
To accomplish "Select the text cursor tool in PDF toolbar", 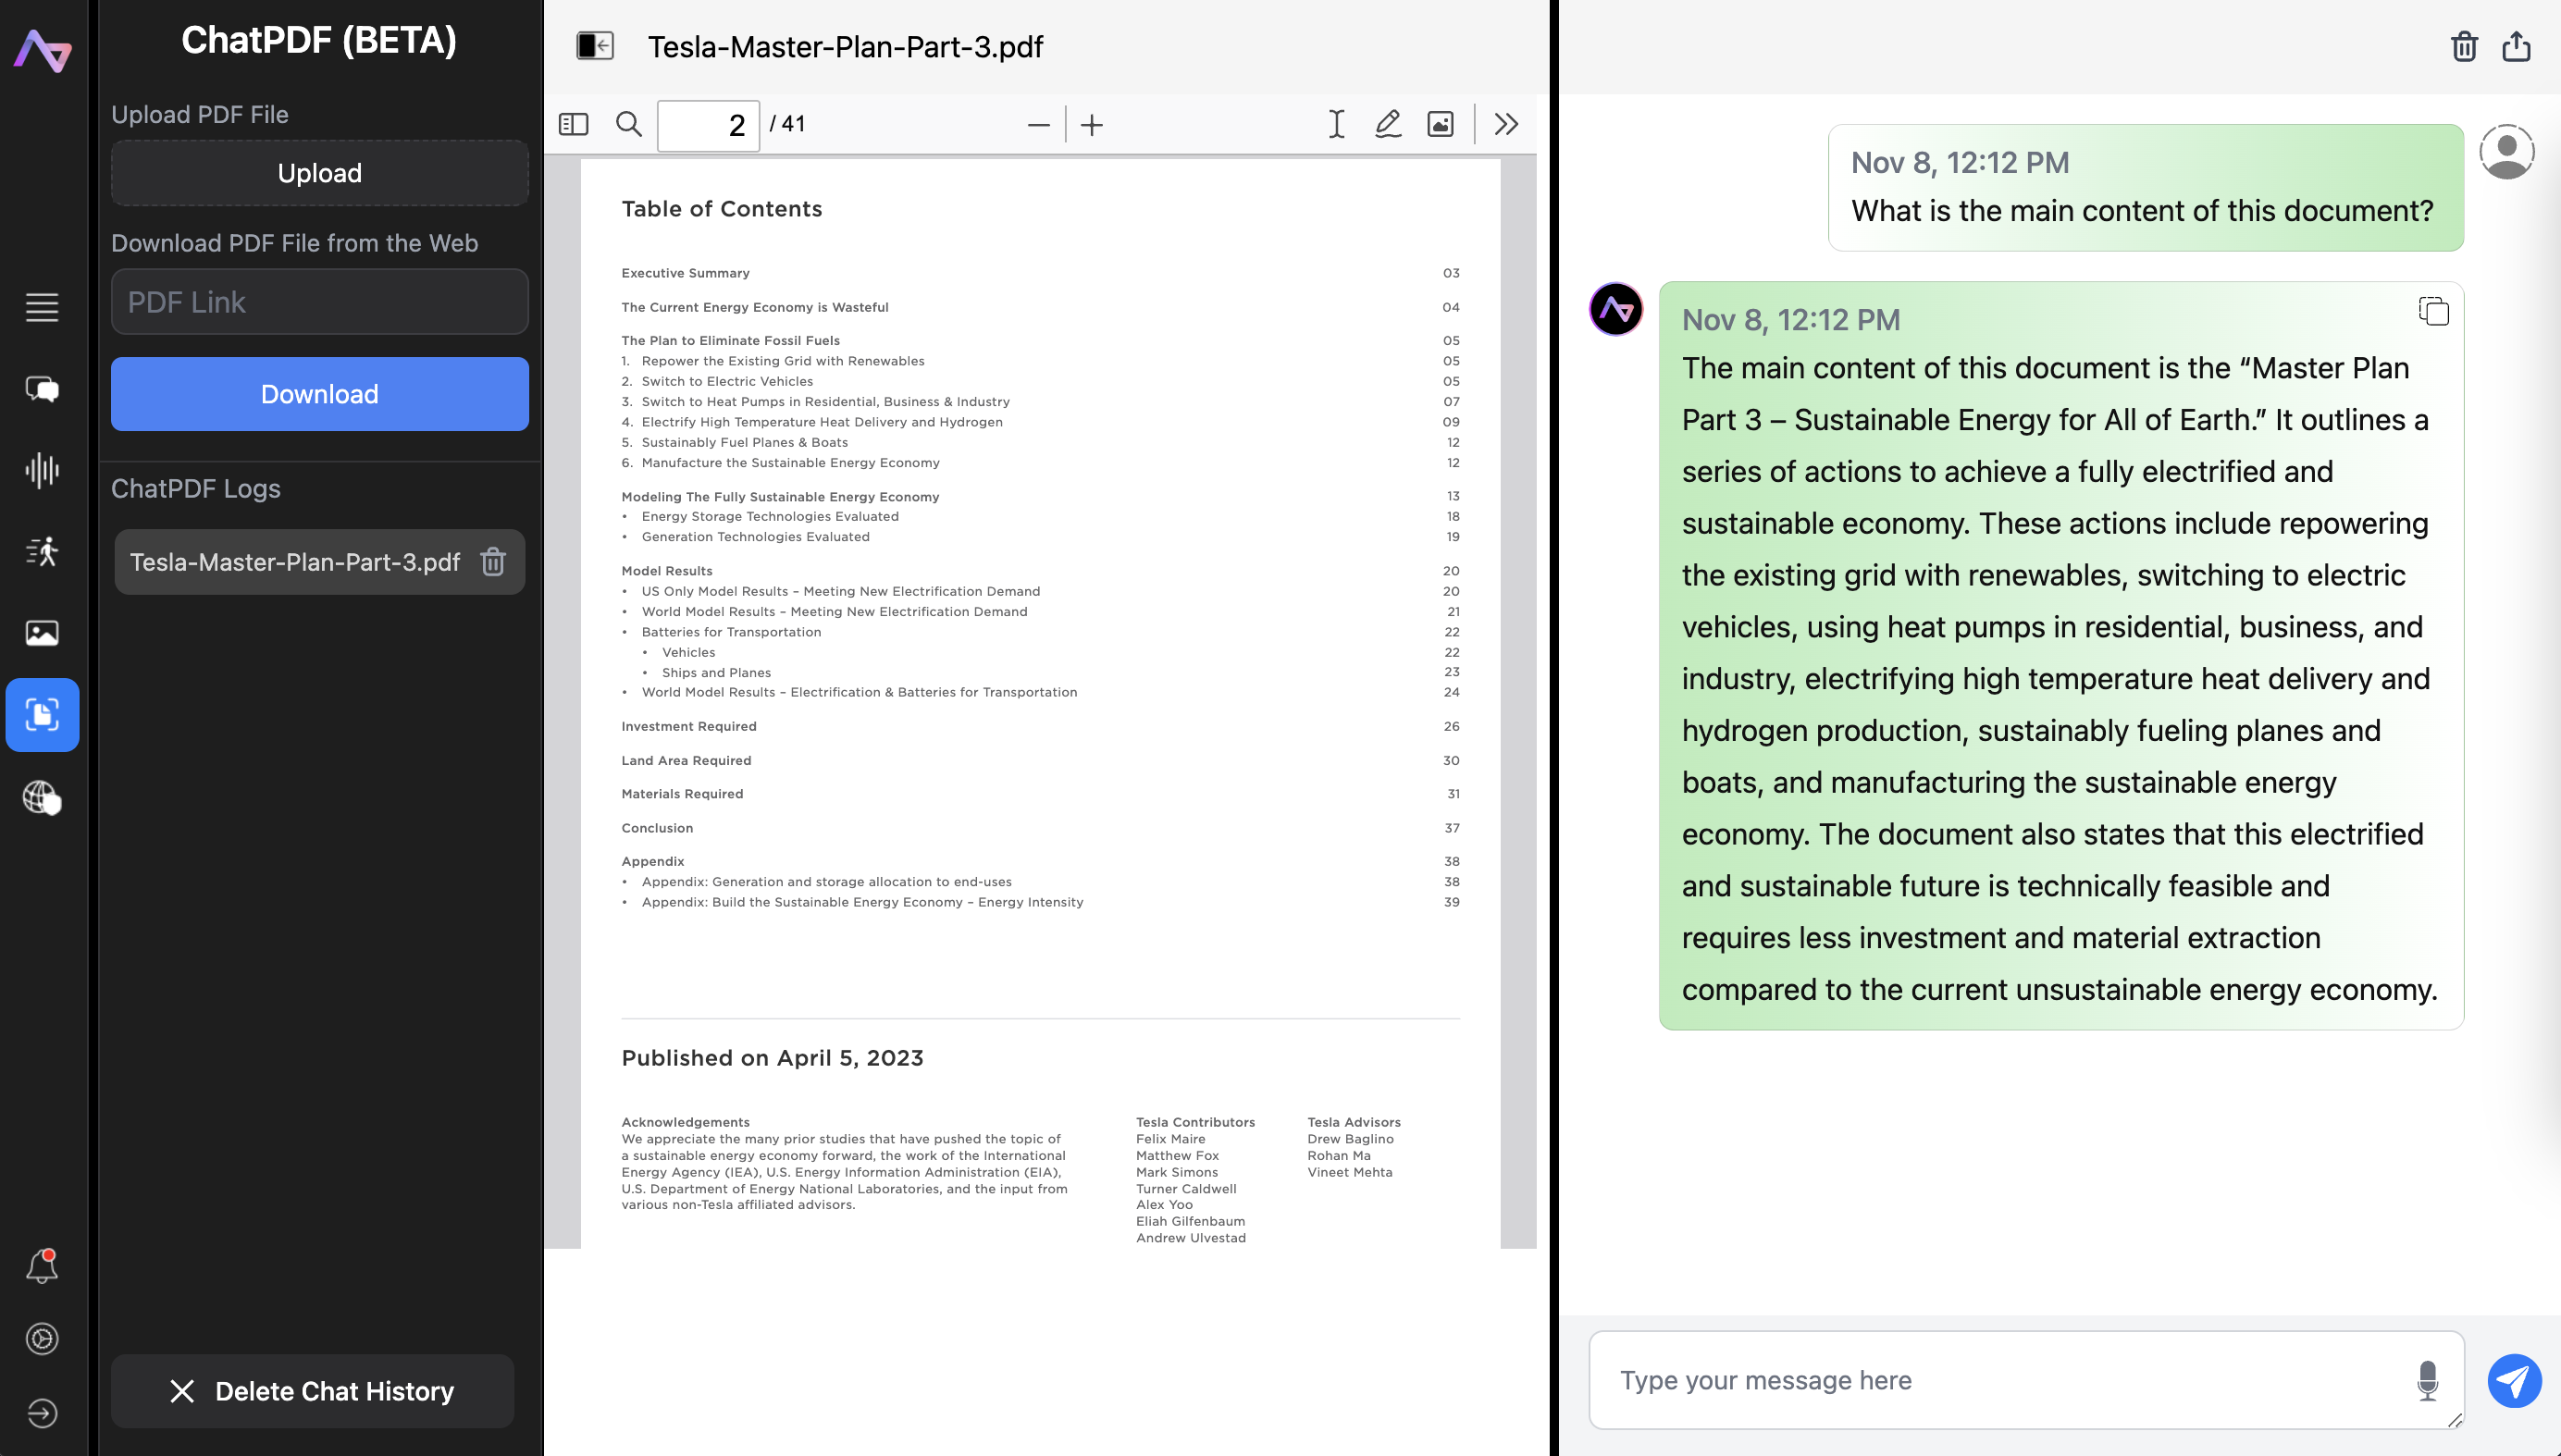I will (x=1336, y=124).
